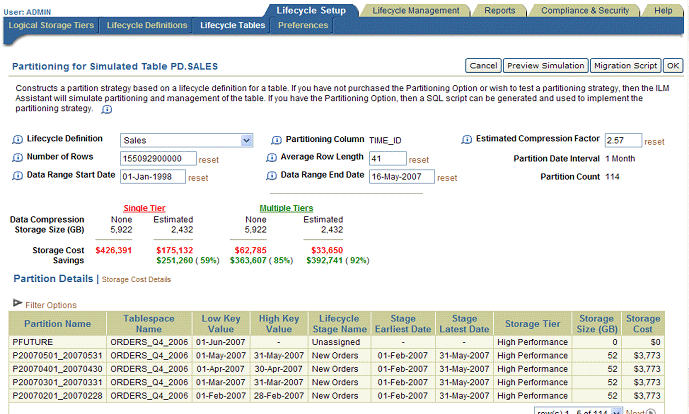Viewport: 689px width, 414px height.
Task: Click info icon beside Data Range End Date
Action: coord(271,176)
